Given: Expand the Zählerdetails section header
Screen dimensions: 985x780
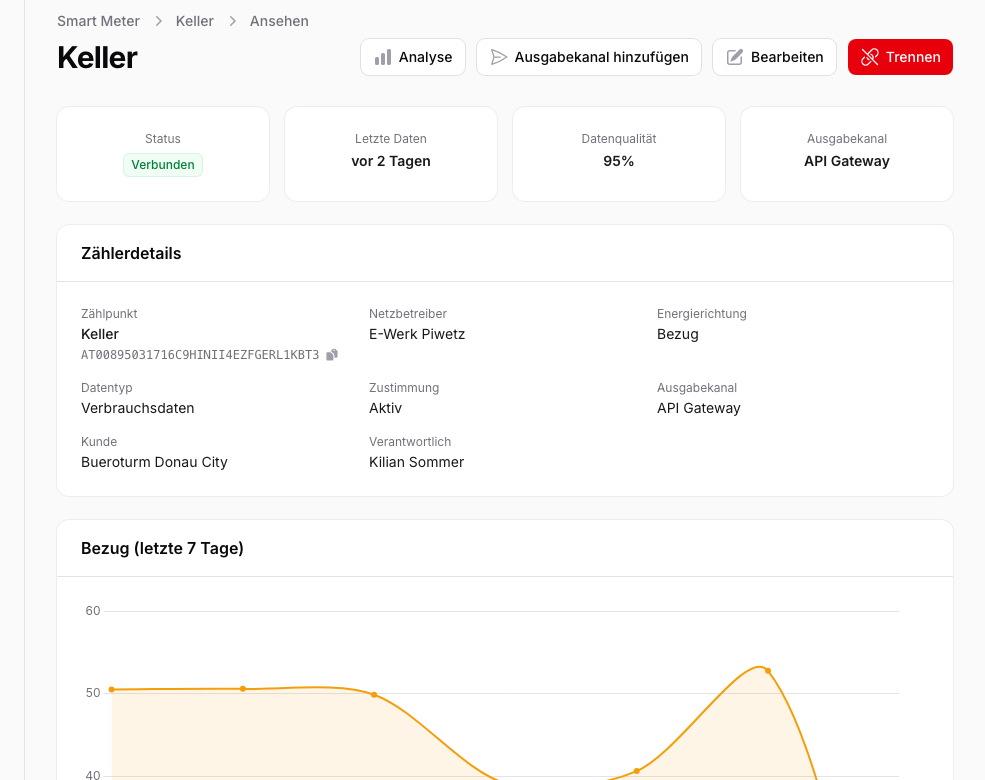Looking at the screenshot, I should point(131,253).
